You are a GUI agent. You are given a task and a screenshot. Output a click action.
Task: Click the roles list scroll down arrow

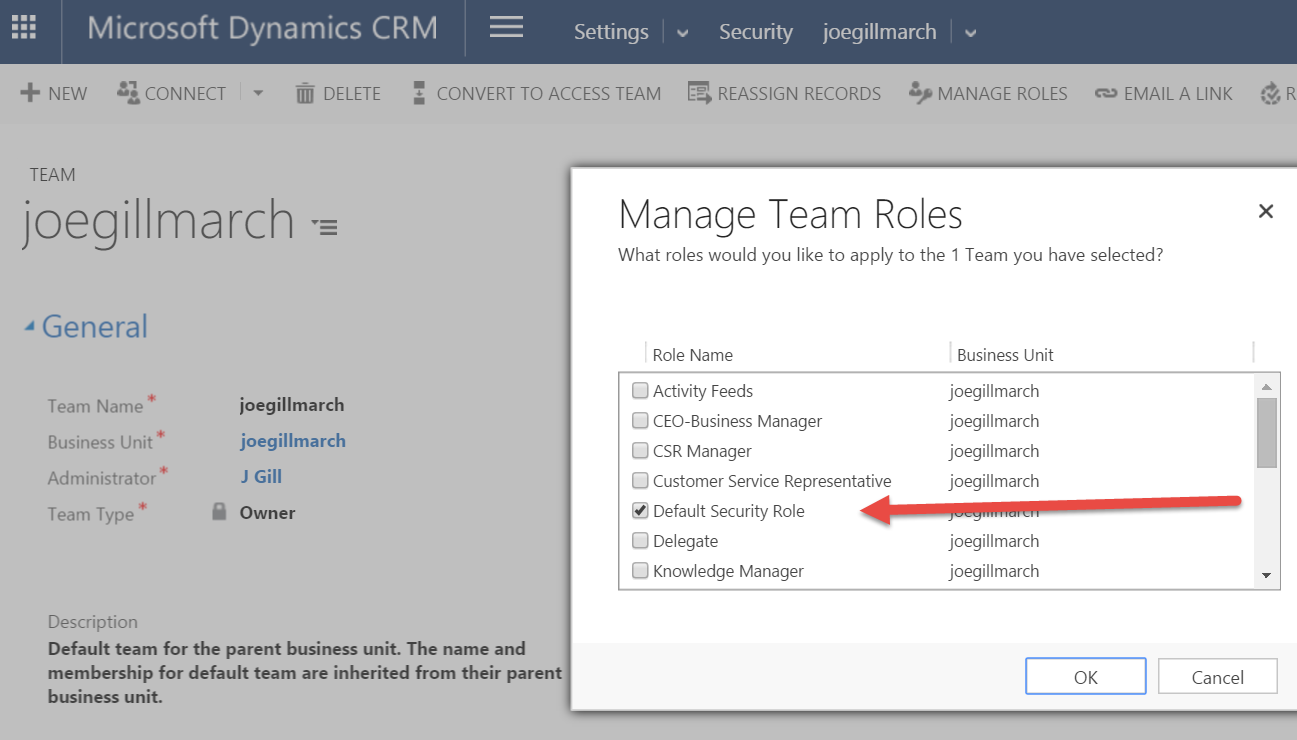[1267, 576]
